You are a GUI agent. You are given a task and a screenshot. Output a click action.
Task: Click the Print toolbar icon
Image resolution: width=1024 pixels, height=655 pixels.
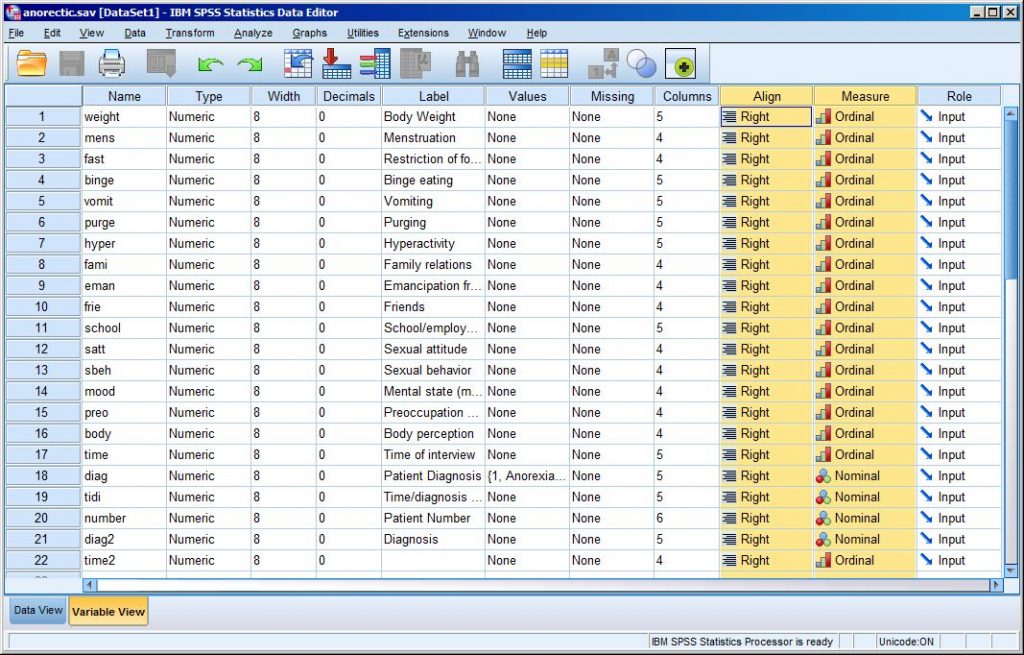point(111,64)
